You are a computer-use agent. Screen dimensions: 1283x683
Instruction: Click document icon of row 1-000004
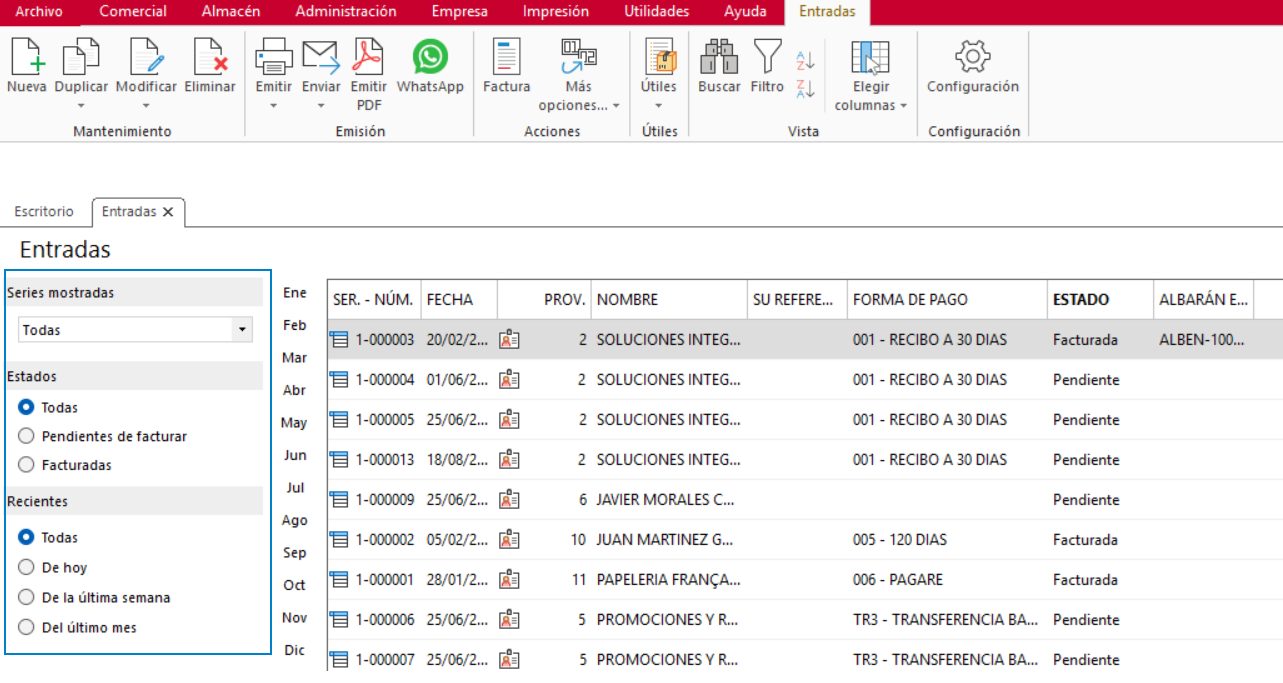point(339,380)
